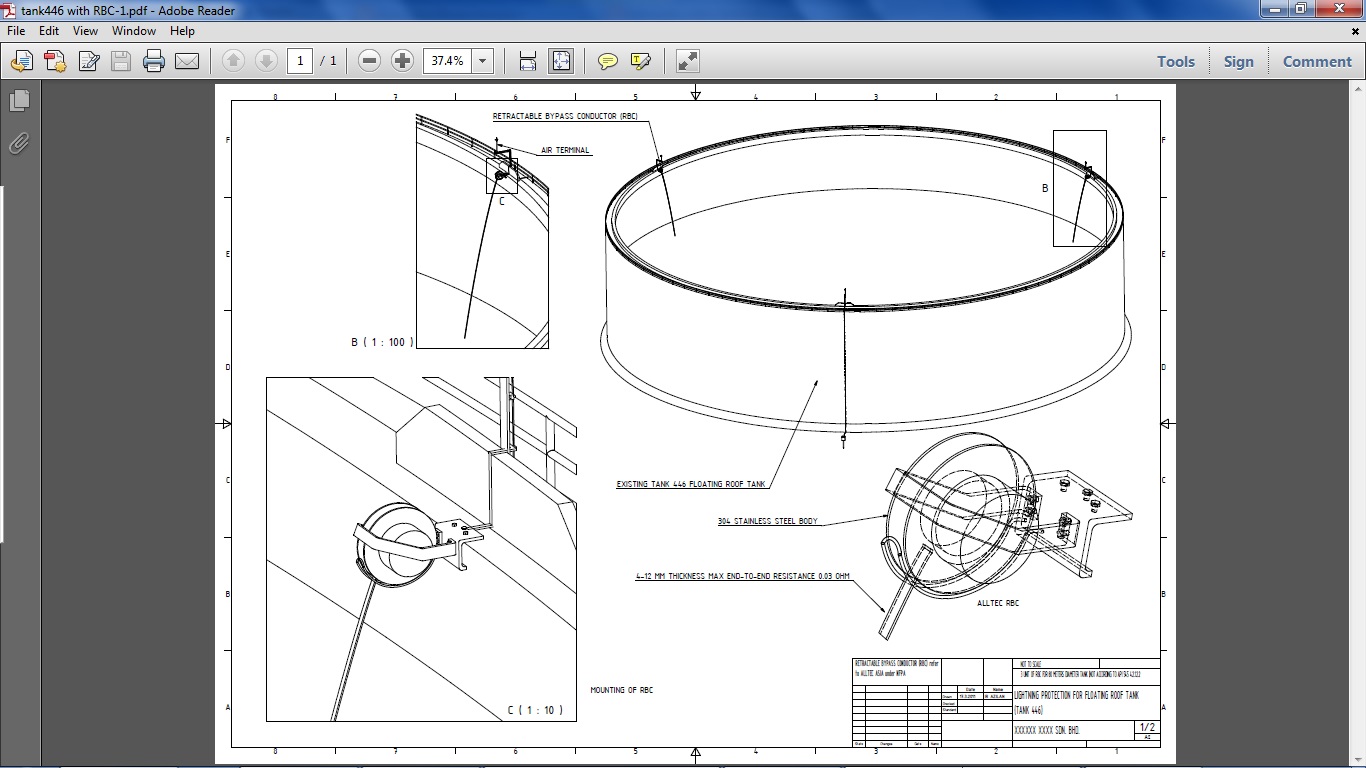Zoom in with the plus button
Viewport: 1366px width, 768px height.
tap(401, 60)
